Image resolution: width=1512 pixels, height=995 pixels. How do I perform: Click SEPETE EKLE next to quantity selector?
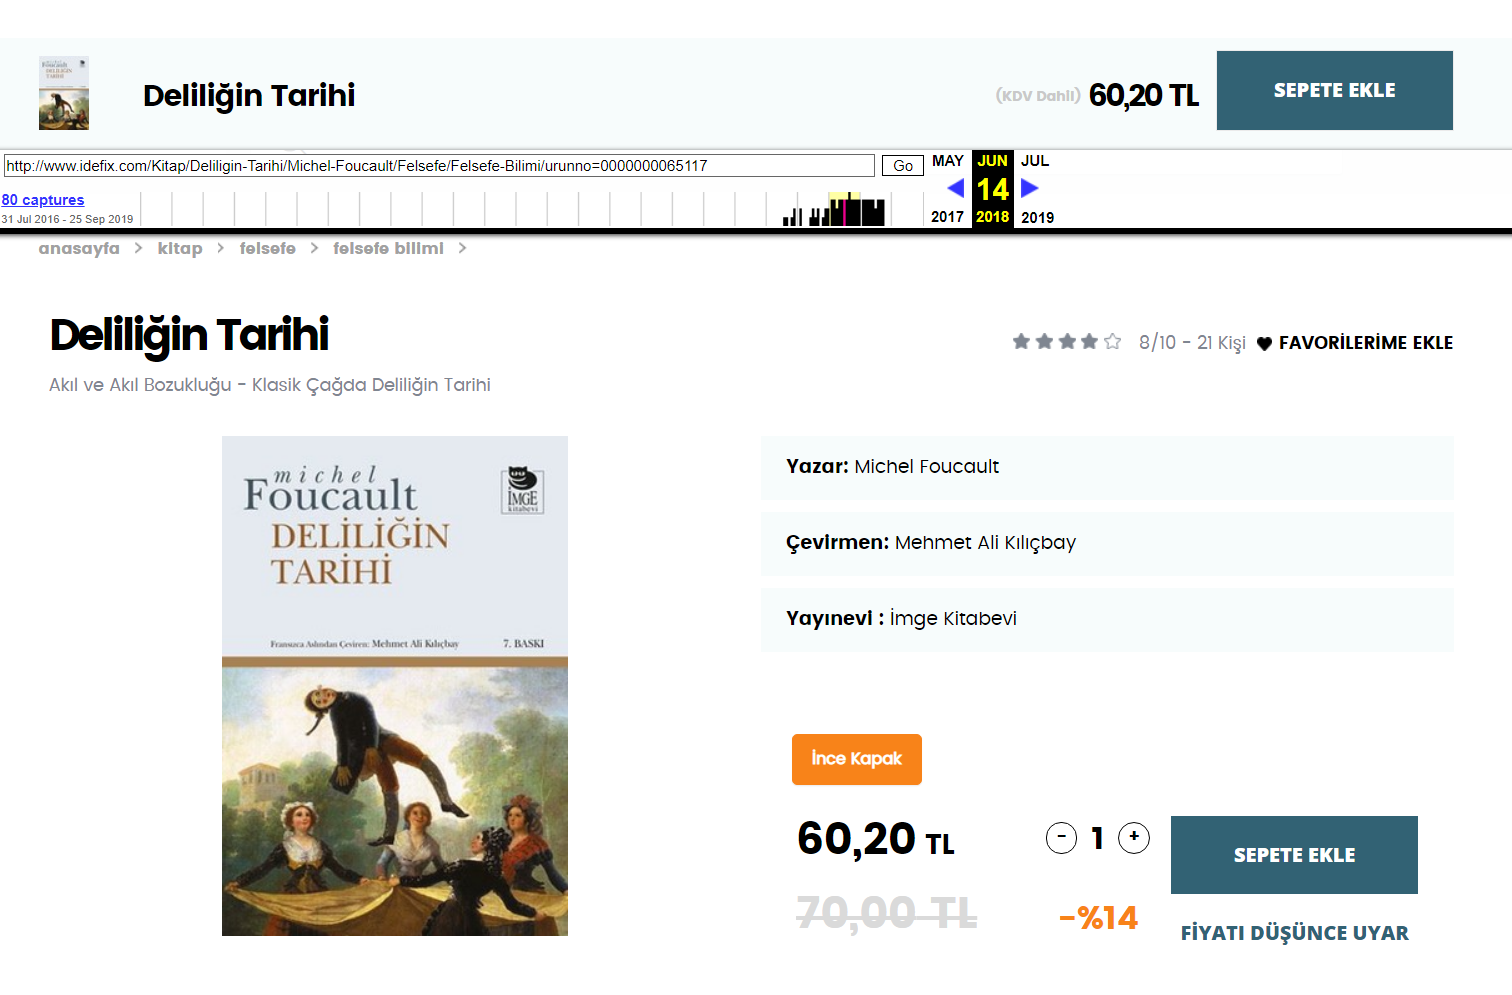pyautogui.click(x=1294, y=855)
